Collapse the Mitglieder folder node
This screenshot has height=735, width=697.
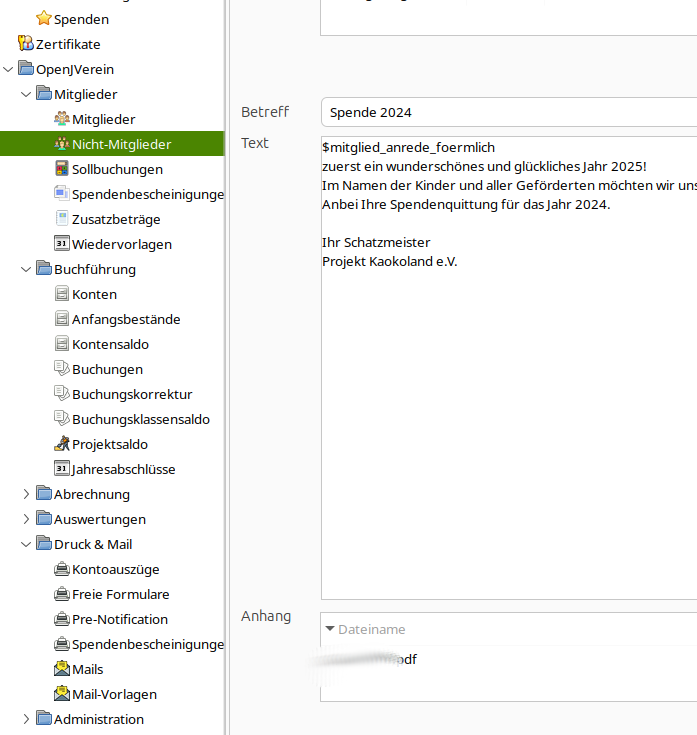point(26,94)
